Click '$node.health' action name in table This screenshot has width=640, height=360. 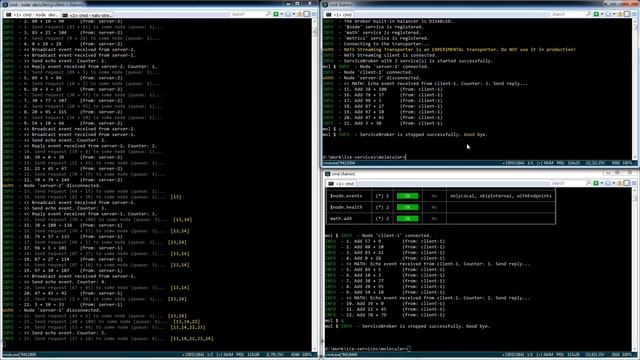click(346, 207)
